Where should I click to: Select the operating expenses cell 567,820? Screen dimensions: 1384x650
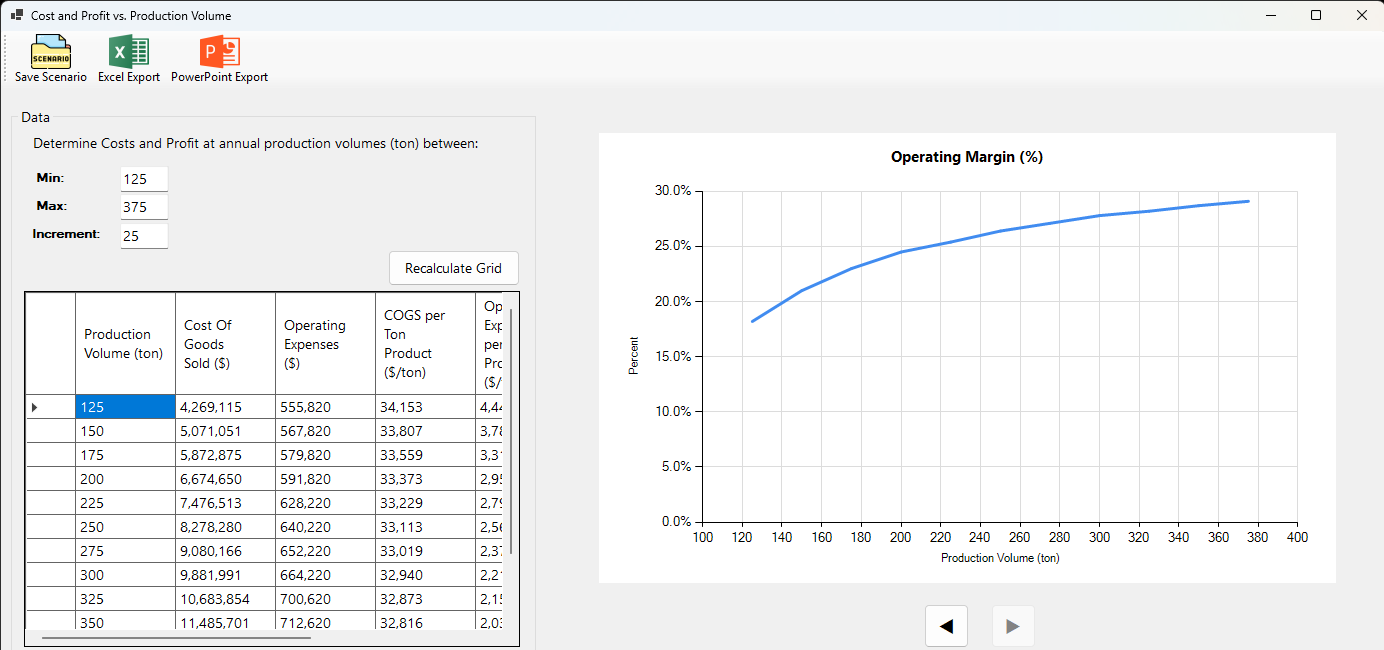point(325,431)
